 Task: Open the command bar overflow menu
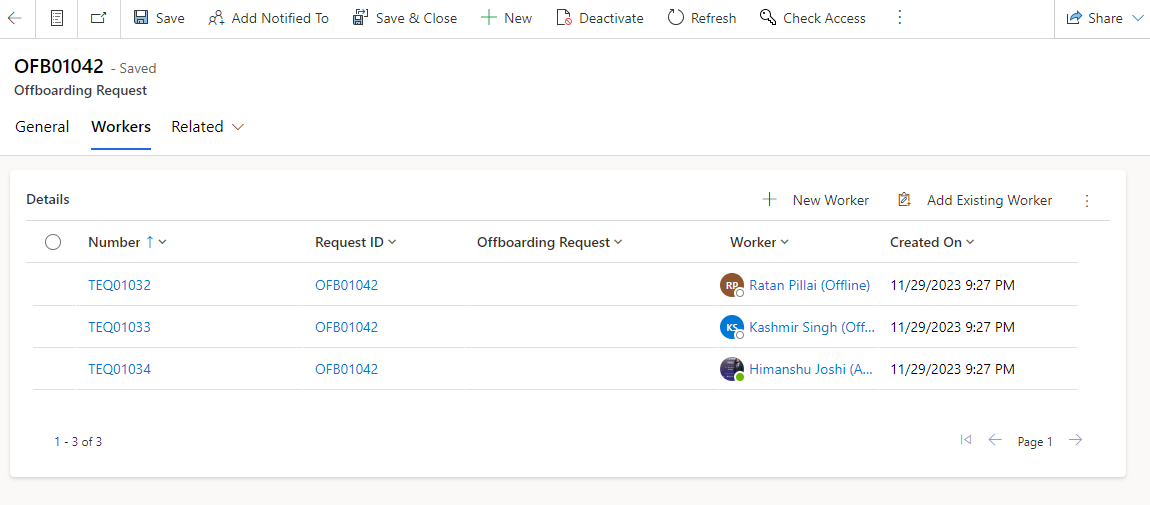[x=899, y=18]
